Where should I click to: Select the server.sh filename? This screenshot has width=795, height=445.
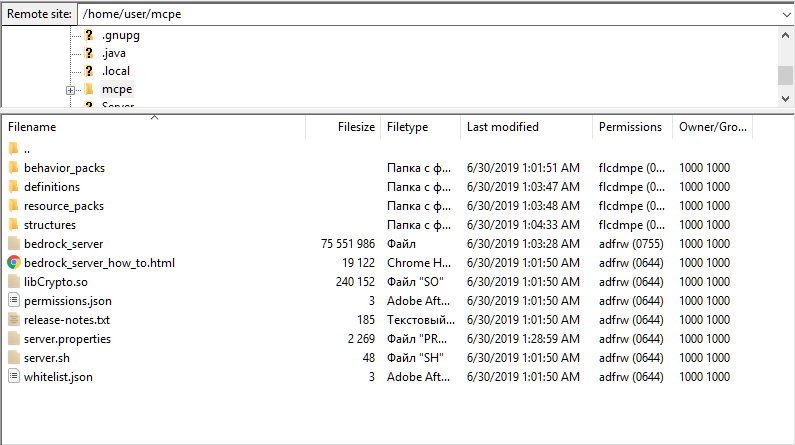[x=47, y=358]
